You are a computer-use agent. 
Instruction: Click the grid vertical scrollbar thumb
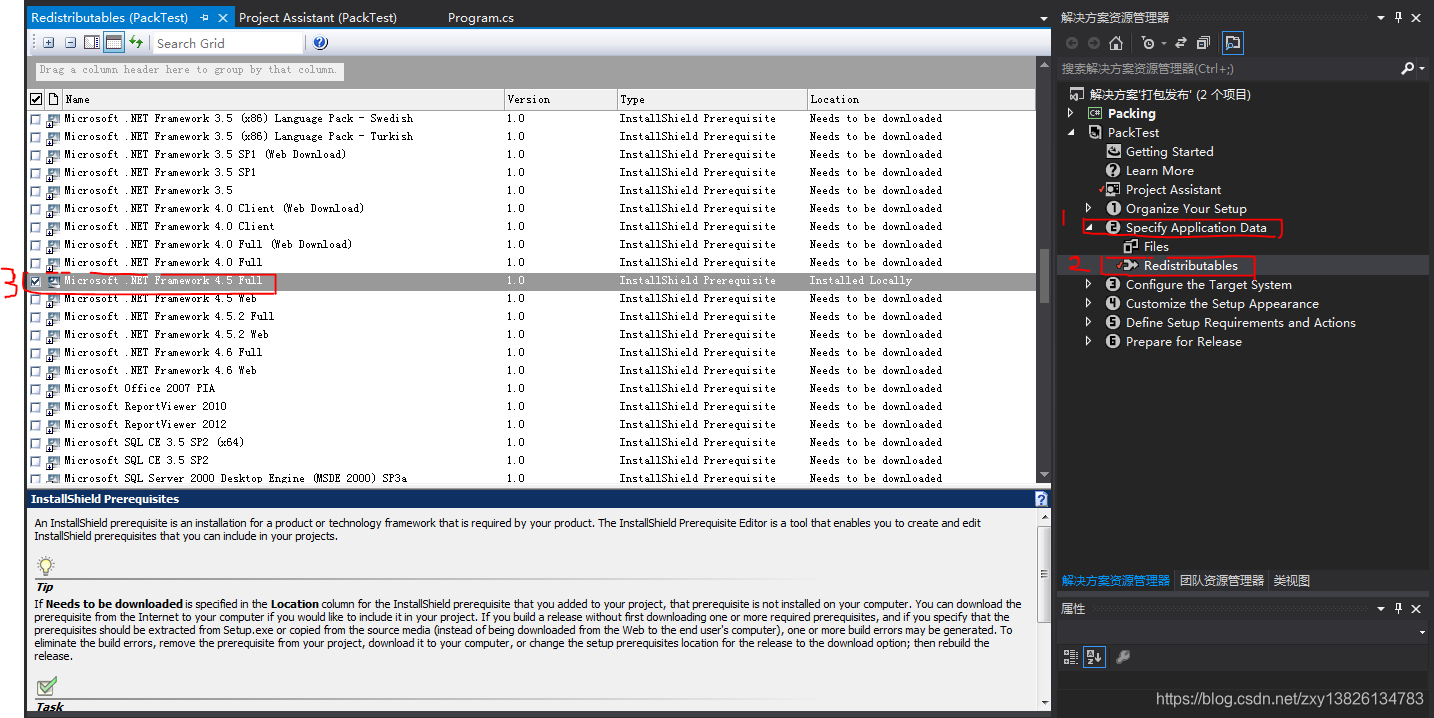1044,274
